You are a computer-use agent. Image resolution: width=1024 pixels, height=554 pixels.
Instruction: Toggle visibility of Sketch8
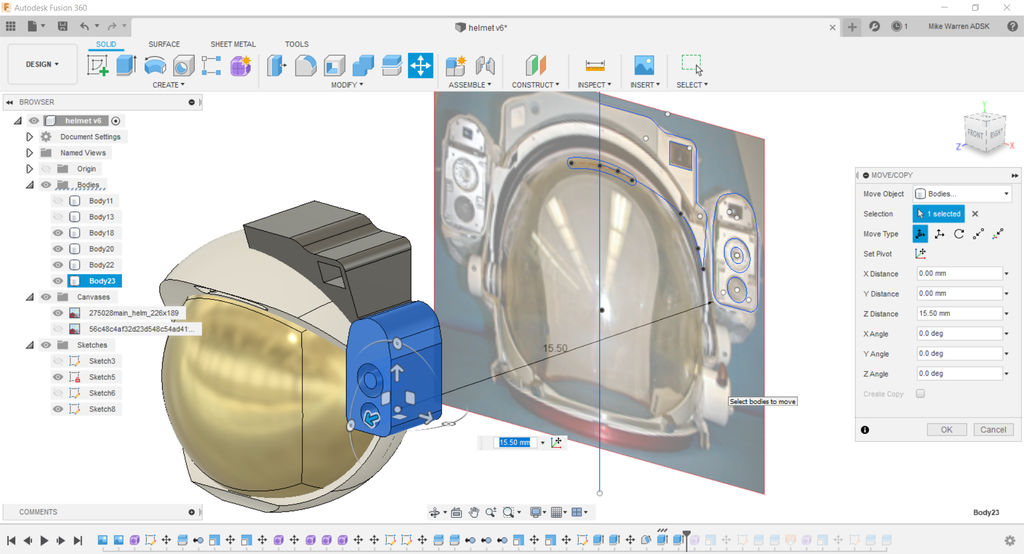coord(58,409)
